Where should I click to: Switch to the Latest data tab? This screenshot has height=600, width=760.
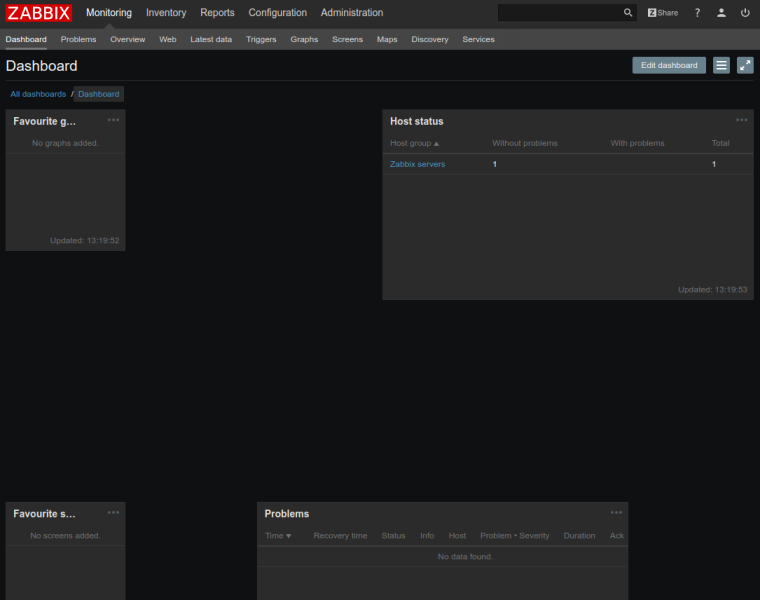(x=211, y=39)
